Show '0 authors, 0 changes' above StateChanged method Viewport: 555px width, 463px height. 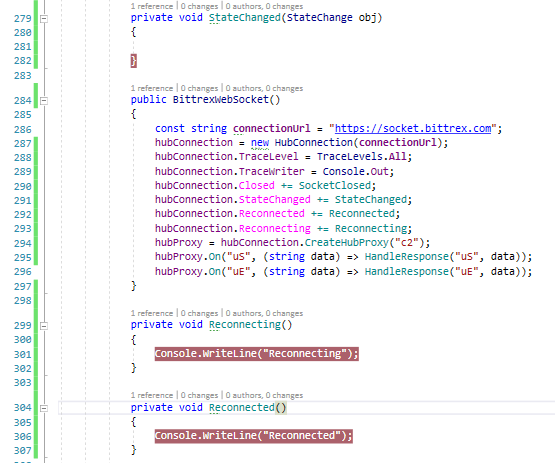pyautogui.click(x=264, y=6)
